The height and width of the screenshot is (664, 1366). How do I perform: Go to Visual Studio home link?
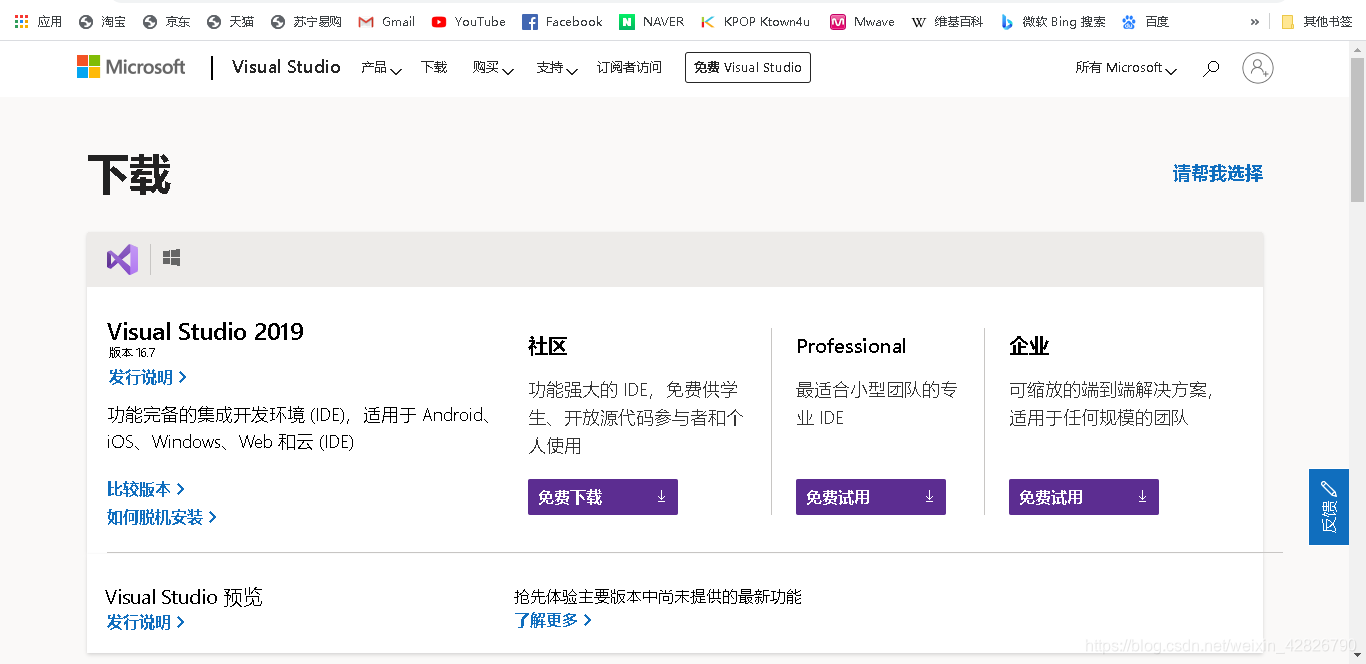(286, 67)
